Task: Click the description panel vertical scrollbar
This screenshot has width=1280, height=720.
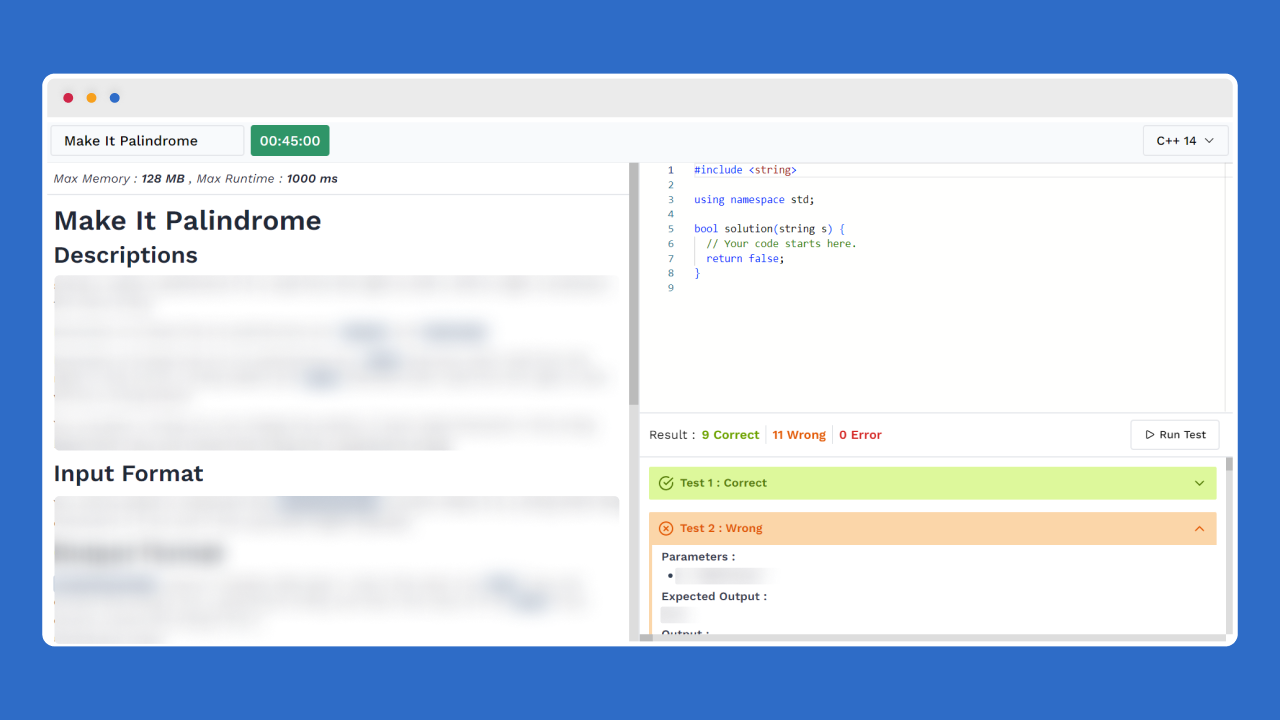Action: (633, 284)
